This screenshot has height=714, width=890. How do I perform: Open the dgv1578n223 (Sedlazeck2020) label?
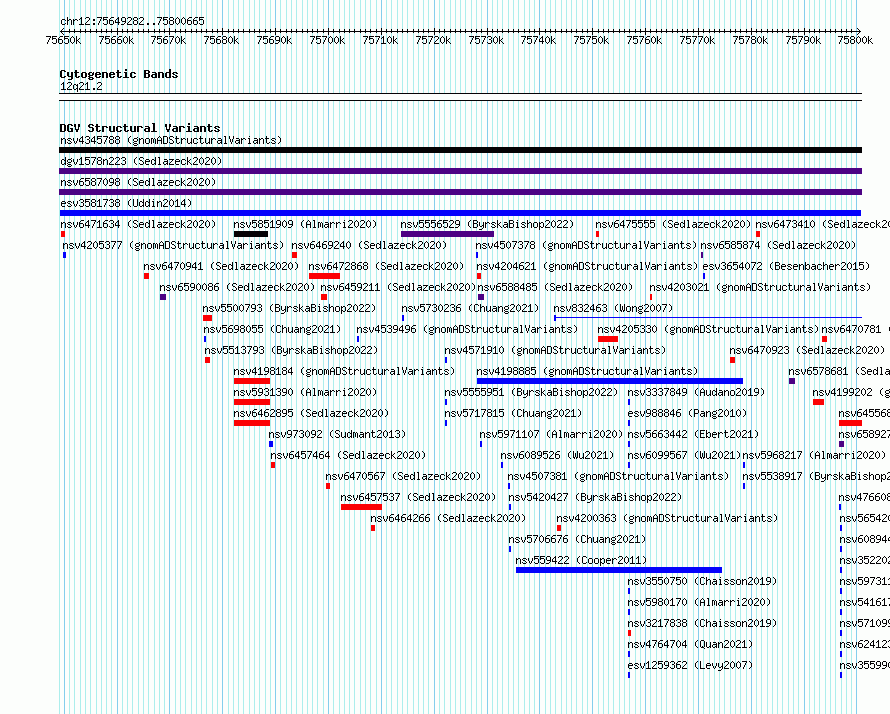point(141,161)
